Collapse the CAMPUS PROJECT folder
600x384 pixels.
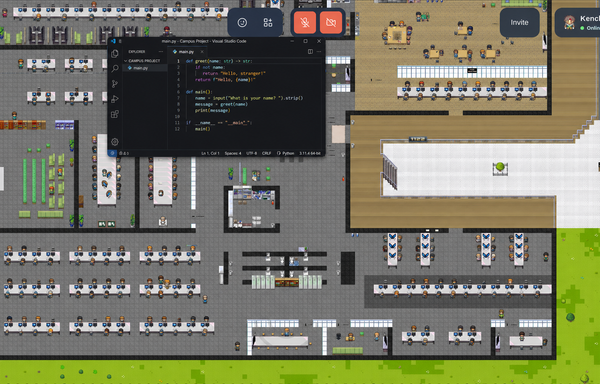pyautogui.click(x=145, y=61)
